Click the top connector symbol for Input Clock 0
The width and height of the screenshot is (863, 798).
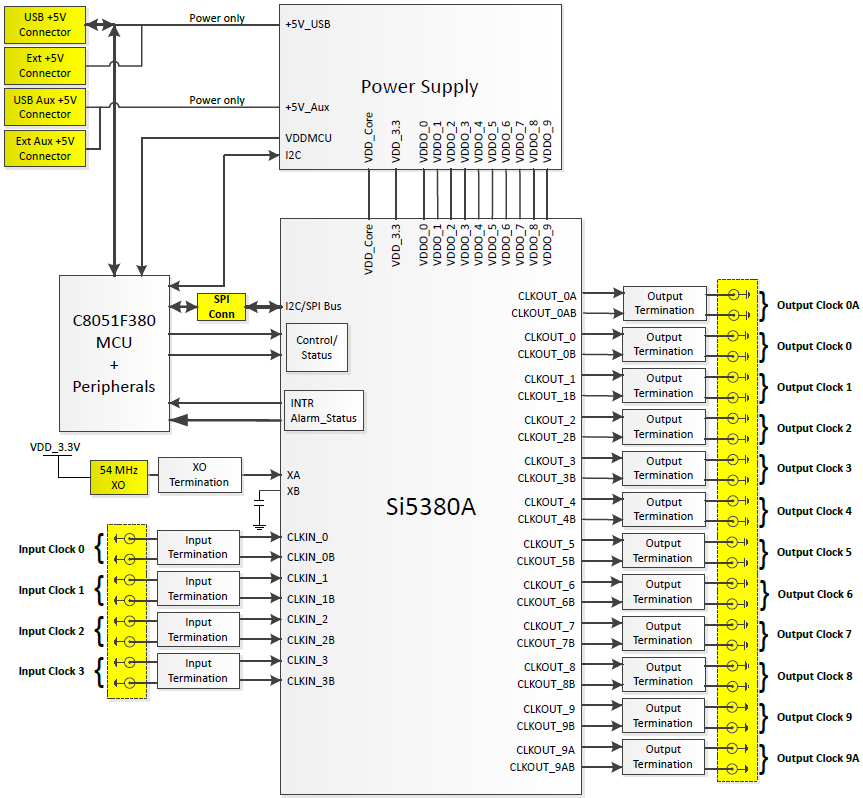coord(128,538)
